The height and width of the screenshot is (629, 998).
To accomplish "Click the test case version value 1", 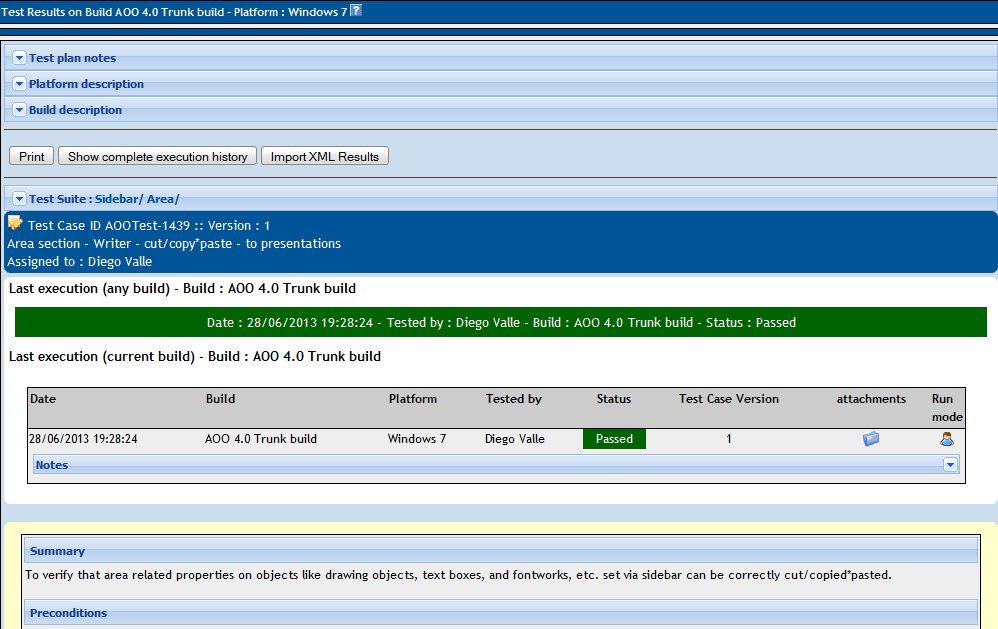I will click(729, 439).
